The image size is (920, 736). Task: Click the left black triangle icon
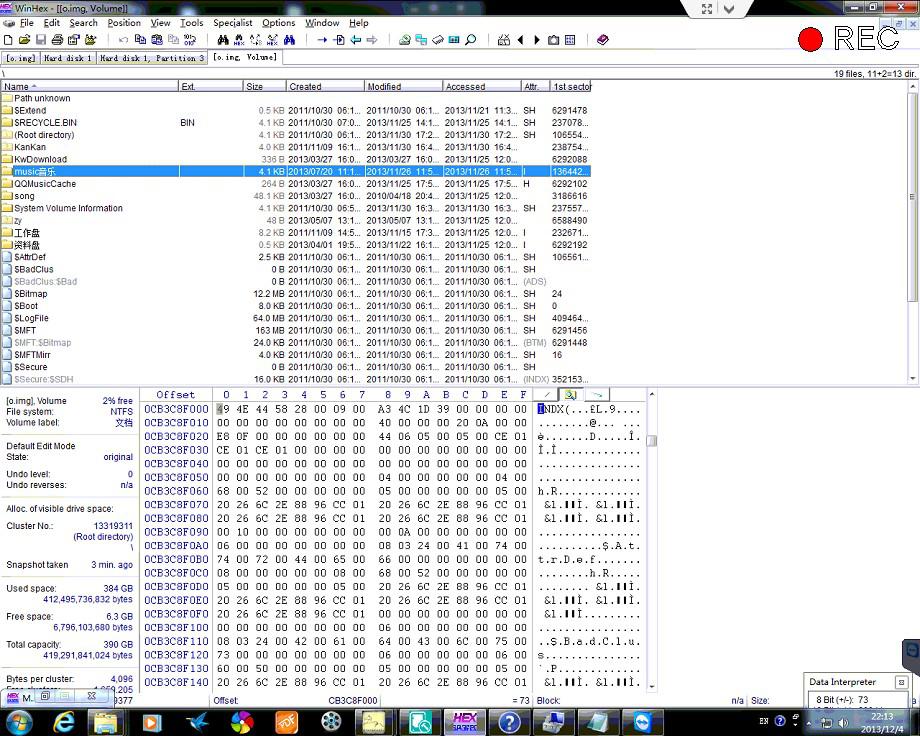coord(520,40)
